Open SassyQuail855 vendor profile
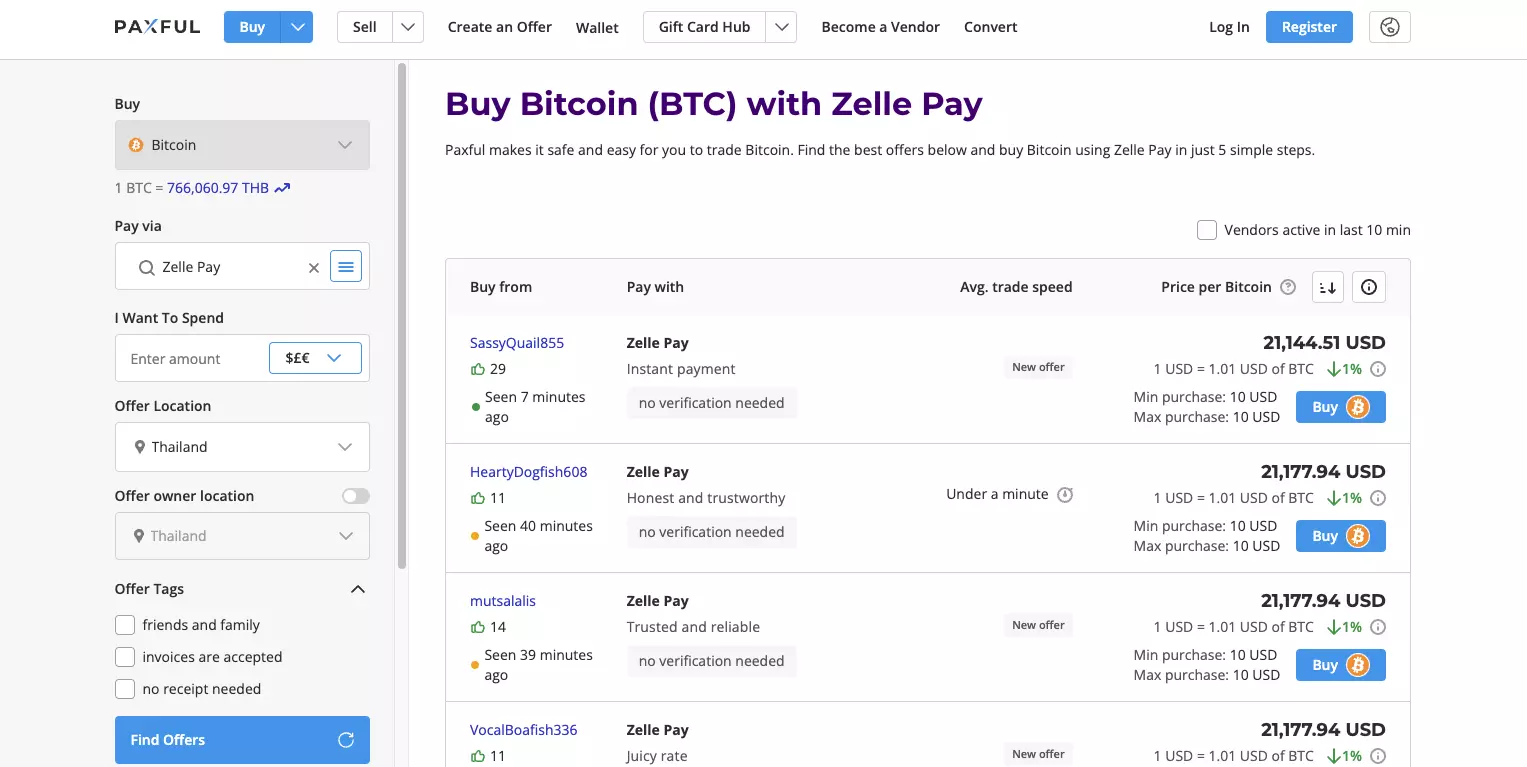1527x767 pixels. click(x=517, y=343)
